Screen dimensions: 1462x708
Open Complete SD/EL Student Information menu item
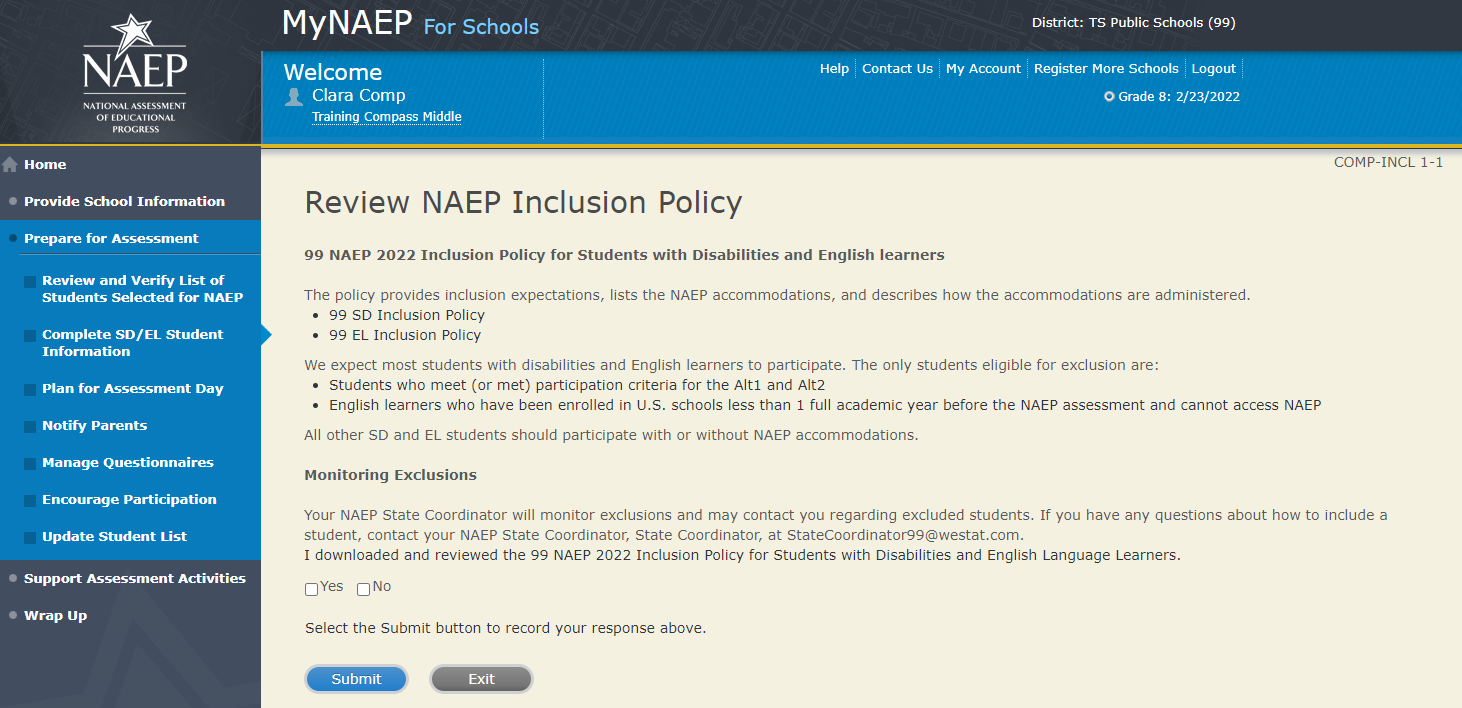(132, 343)
